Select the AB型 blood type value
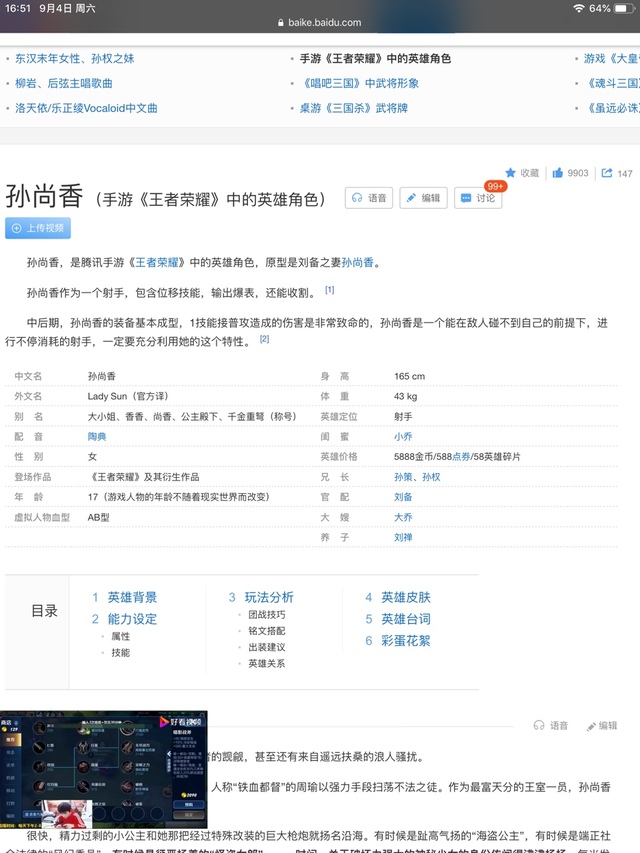This screenshot has height=853, width=640. point(99,517)
